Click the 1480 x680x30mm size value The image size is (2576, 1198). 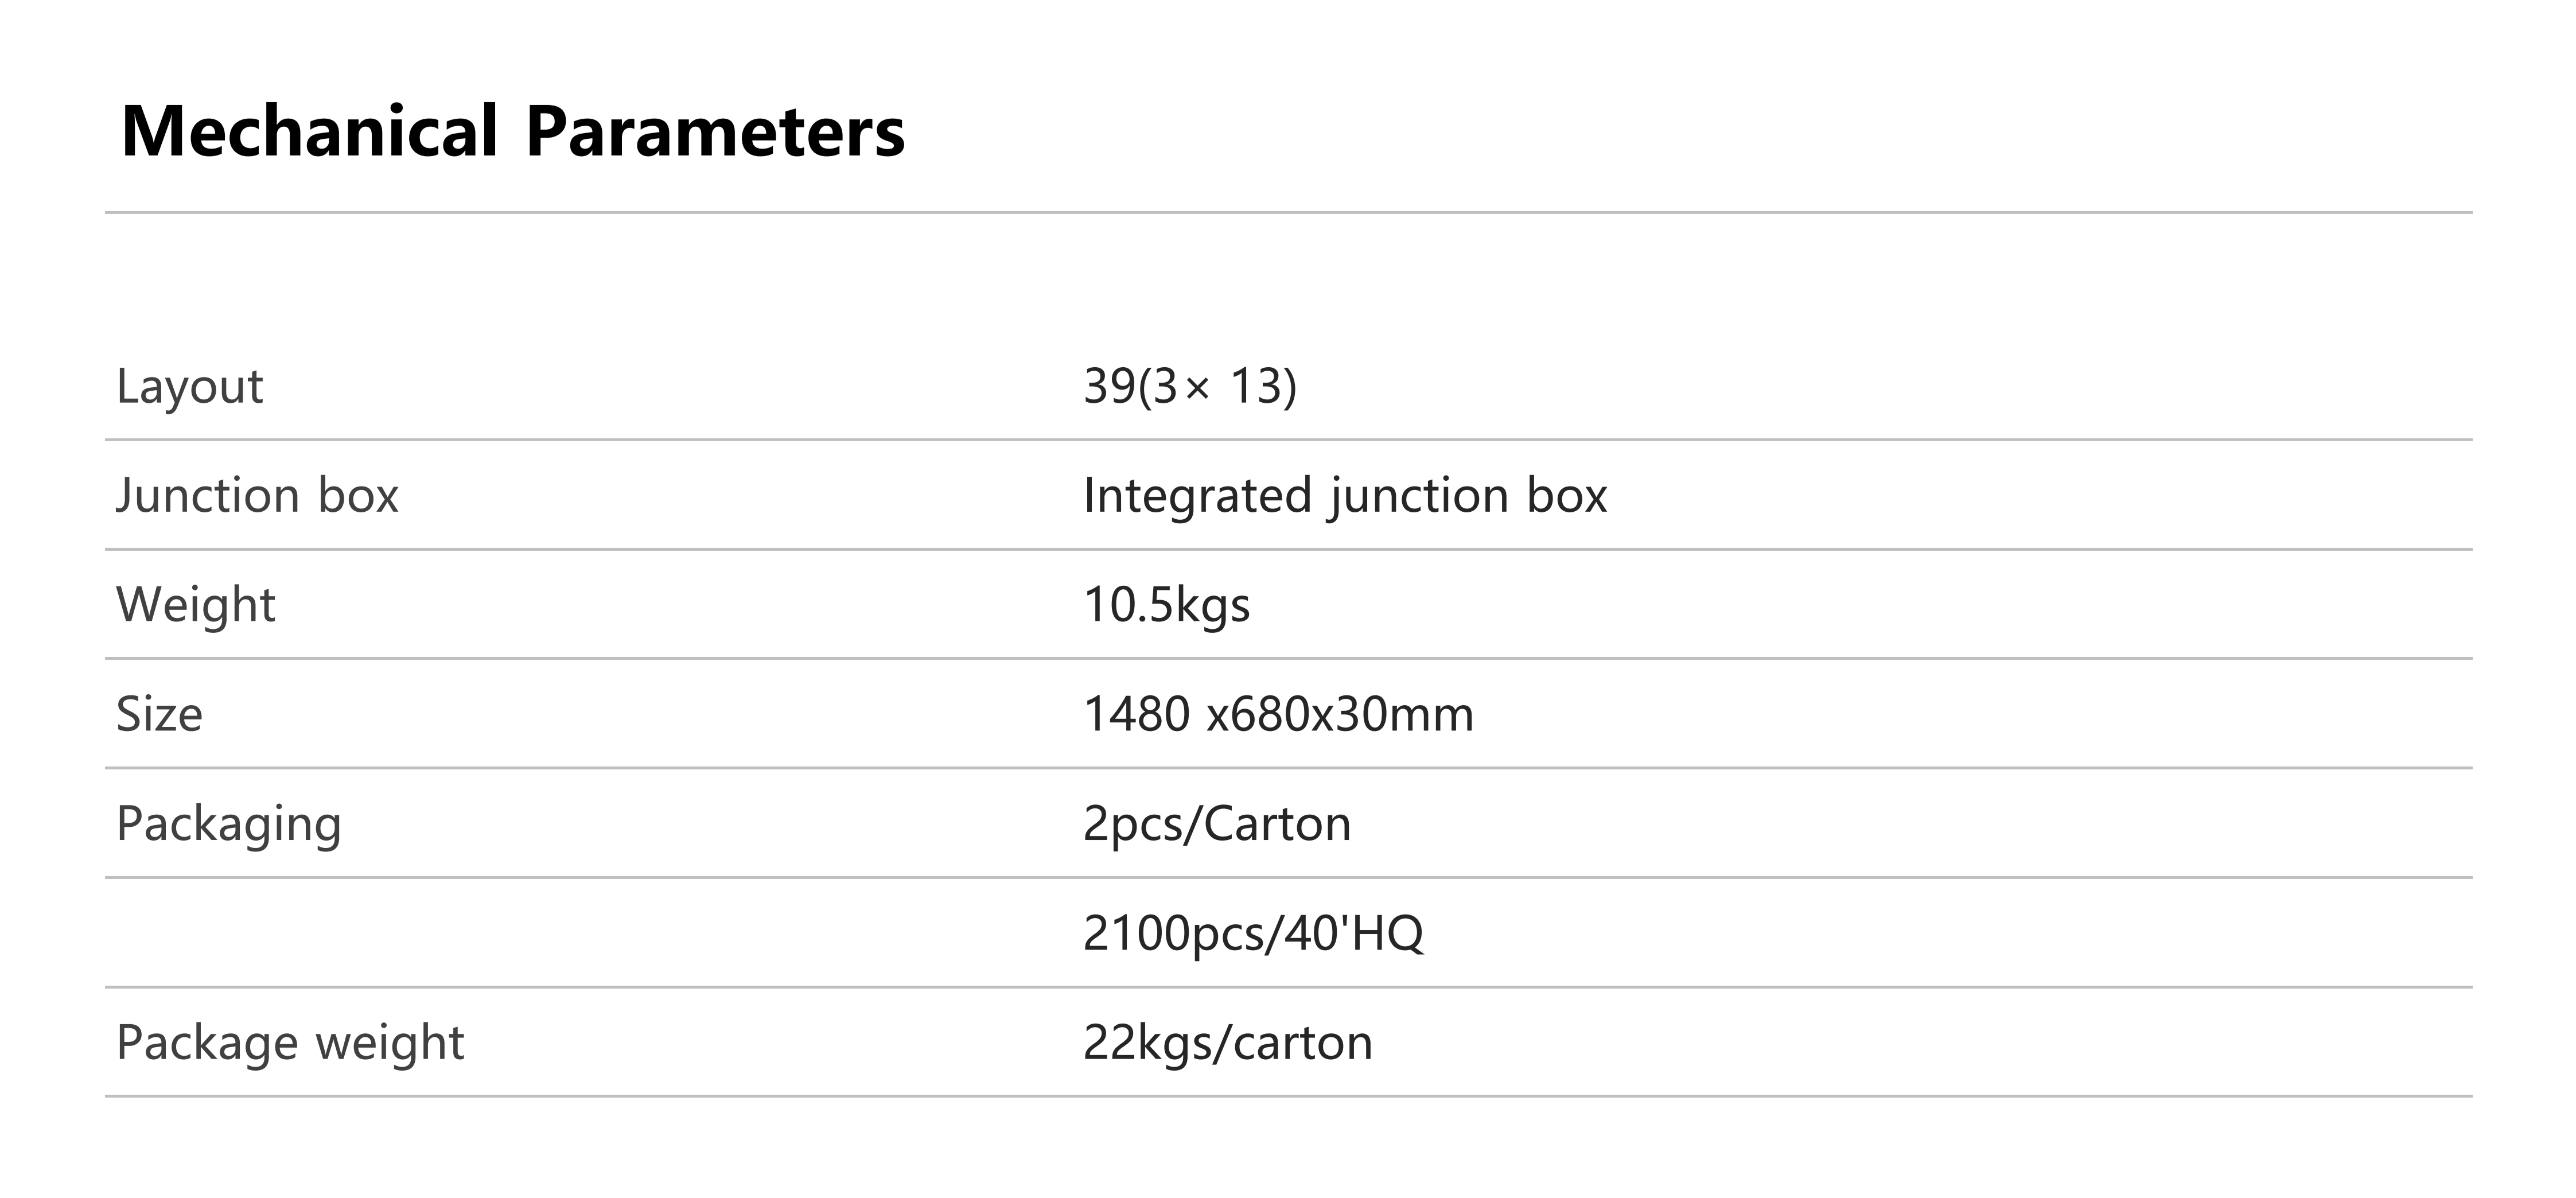(x=1278, y=714)
